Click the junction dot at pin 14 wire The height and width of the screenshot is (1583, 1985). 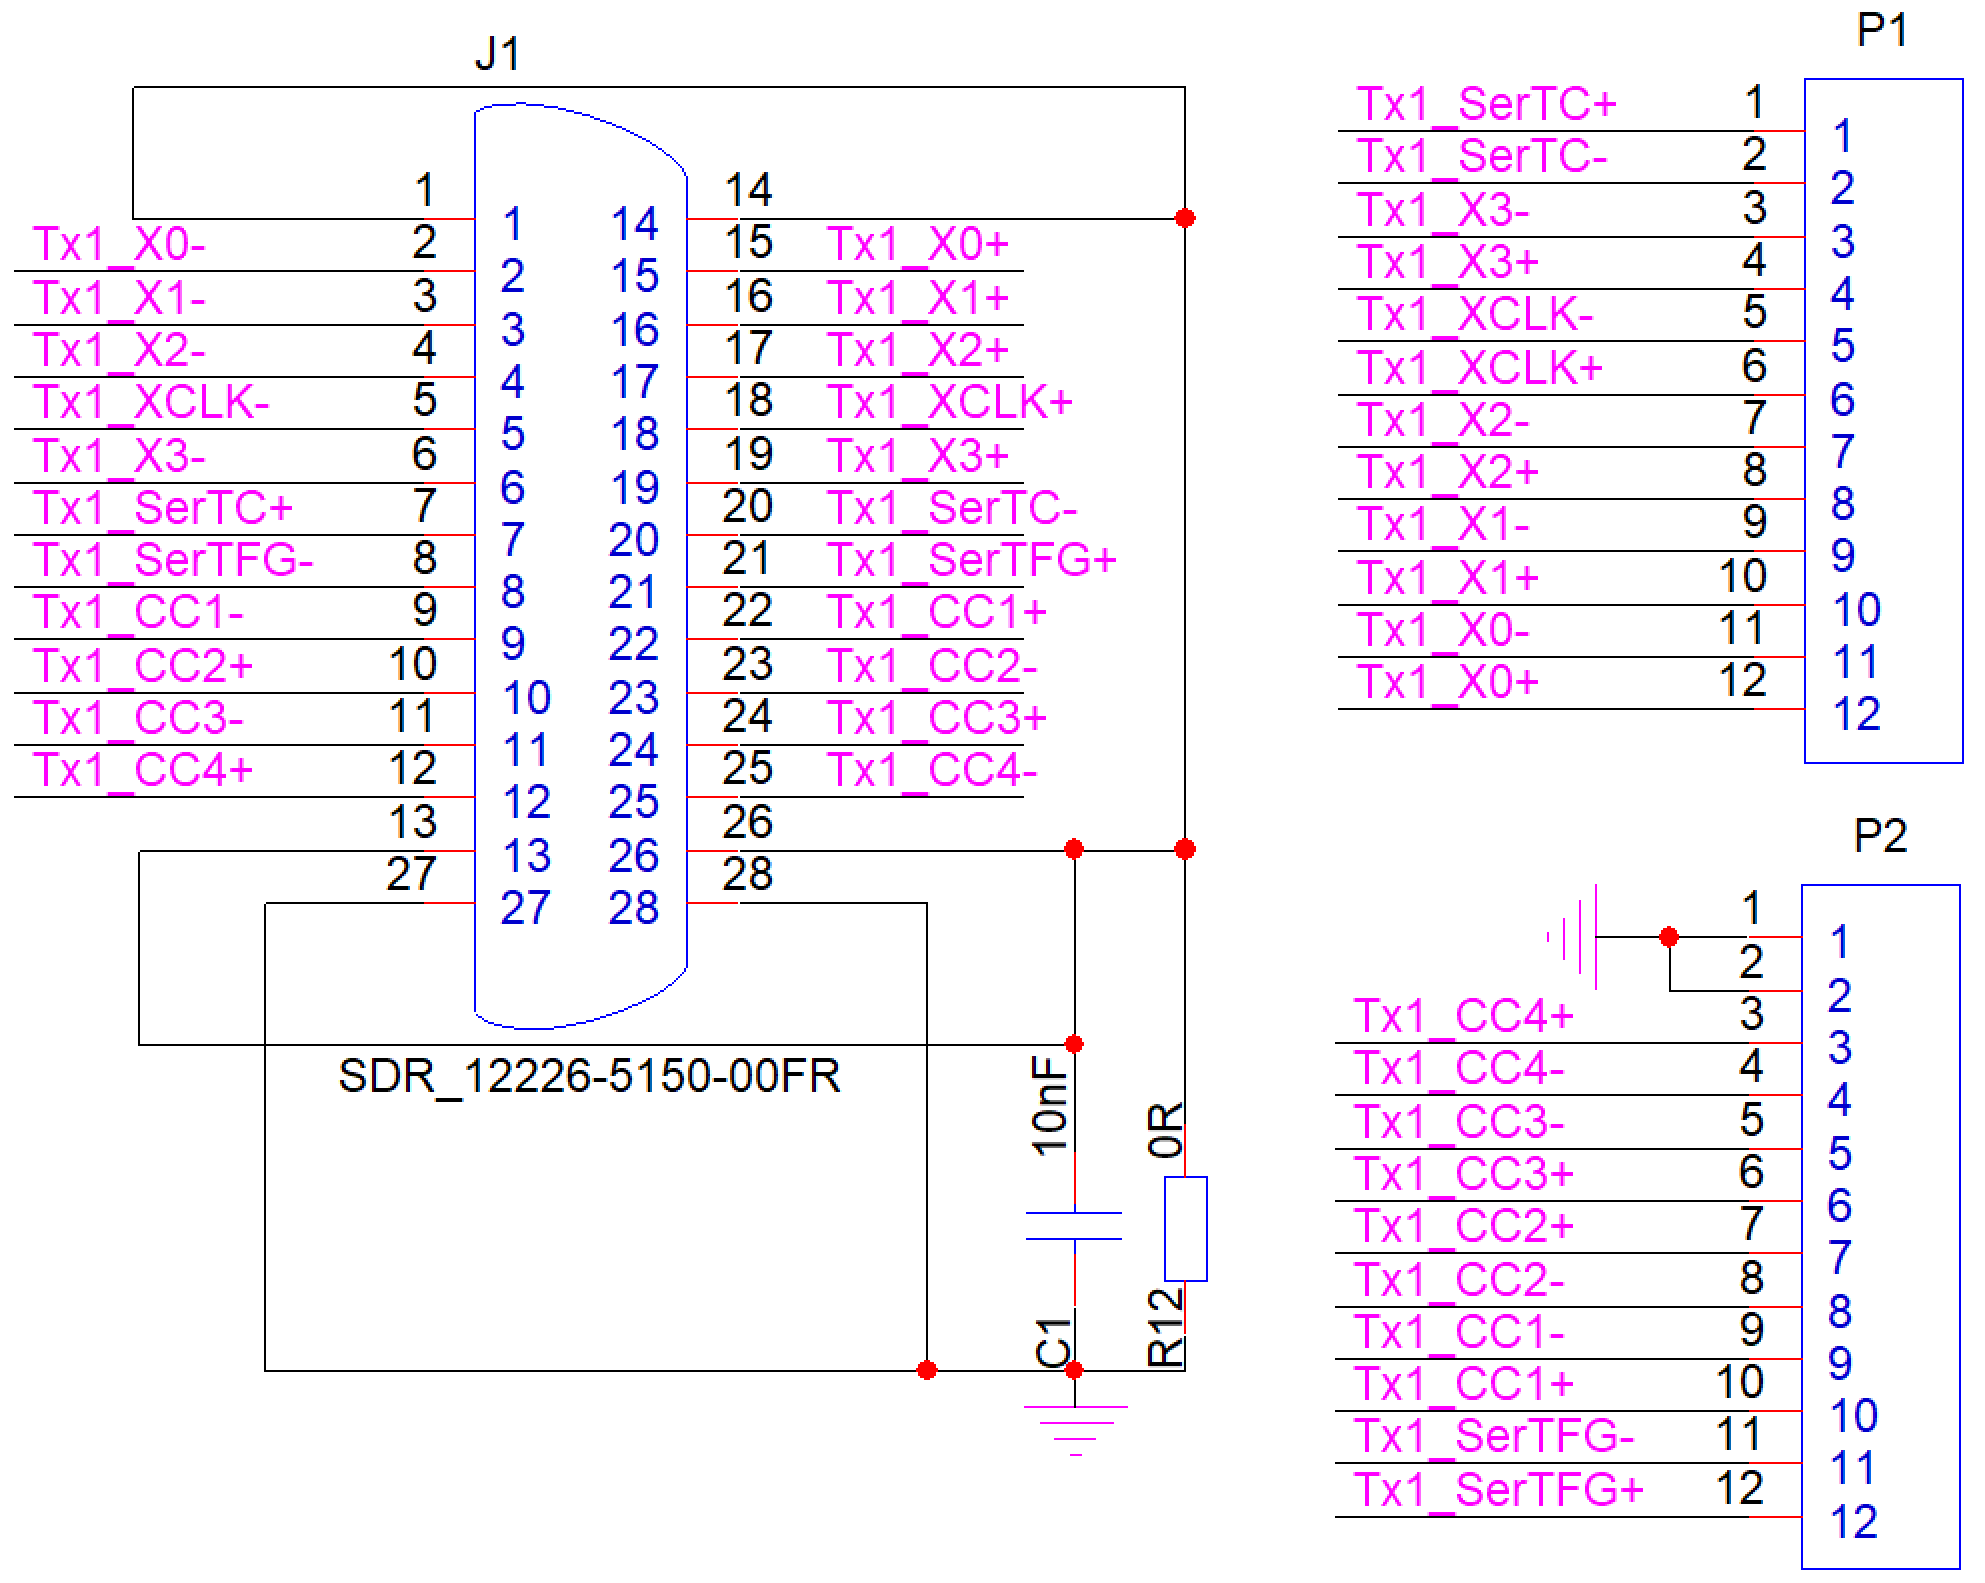pos(1185,218)
